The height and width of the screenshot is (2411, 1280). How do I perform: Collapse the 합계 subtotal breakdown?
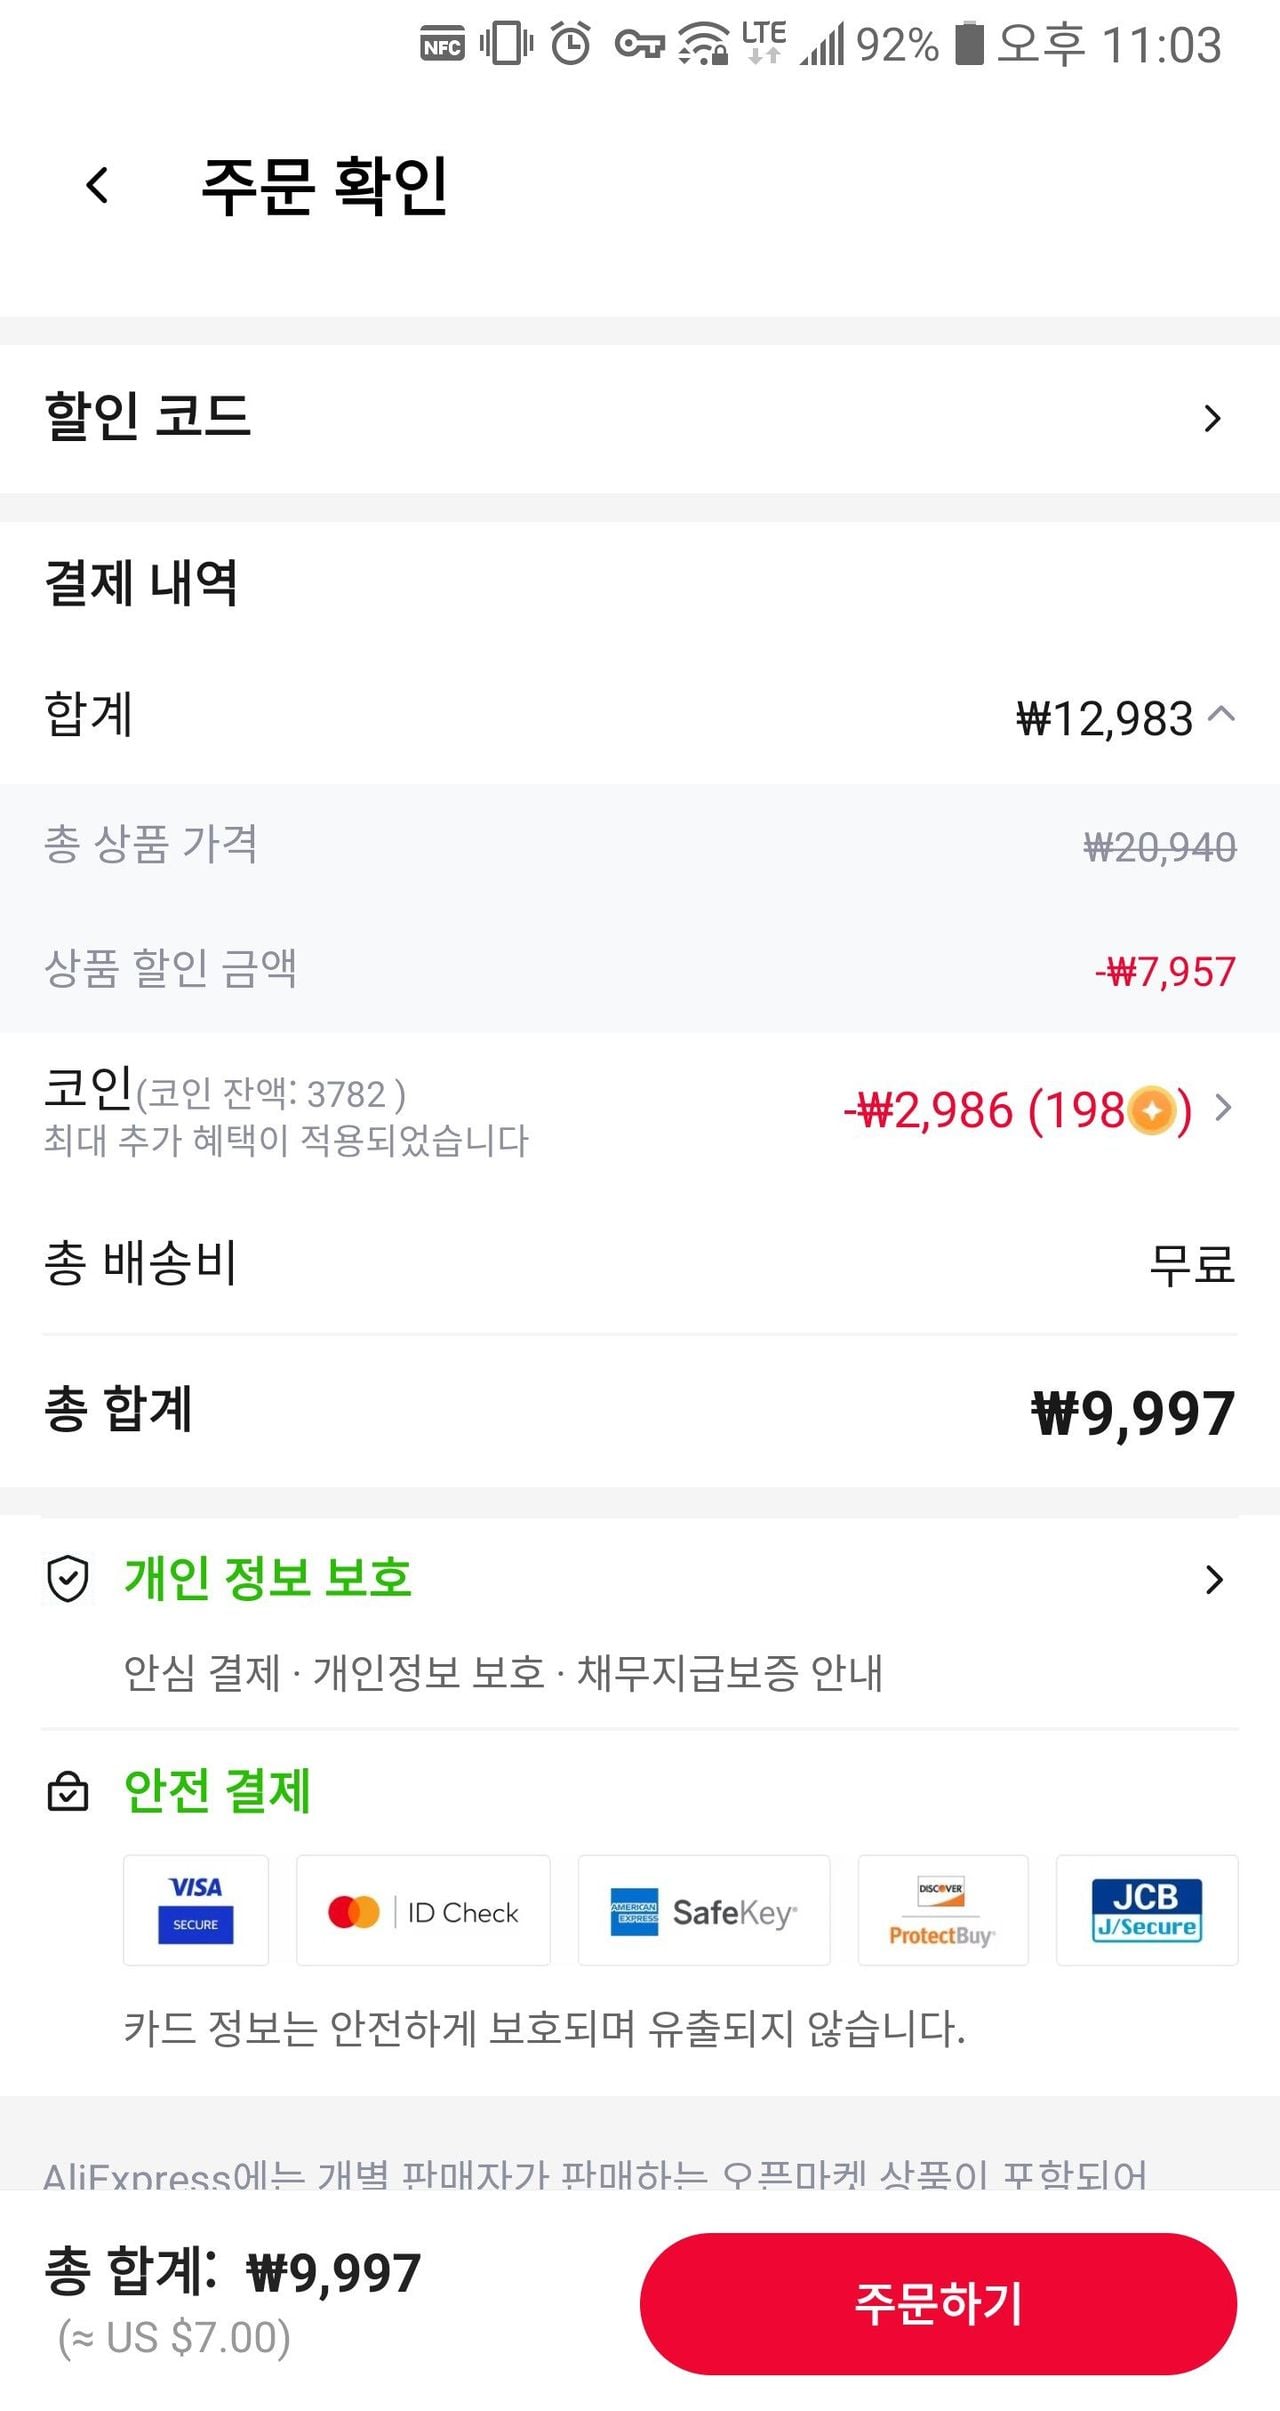(1222, 715)
